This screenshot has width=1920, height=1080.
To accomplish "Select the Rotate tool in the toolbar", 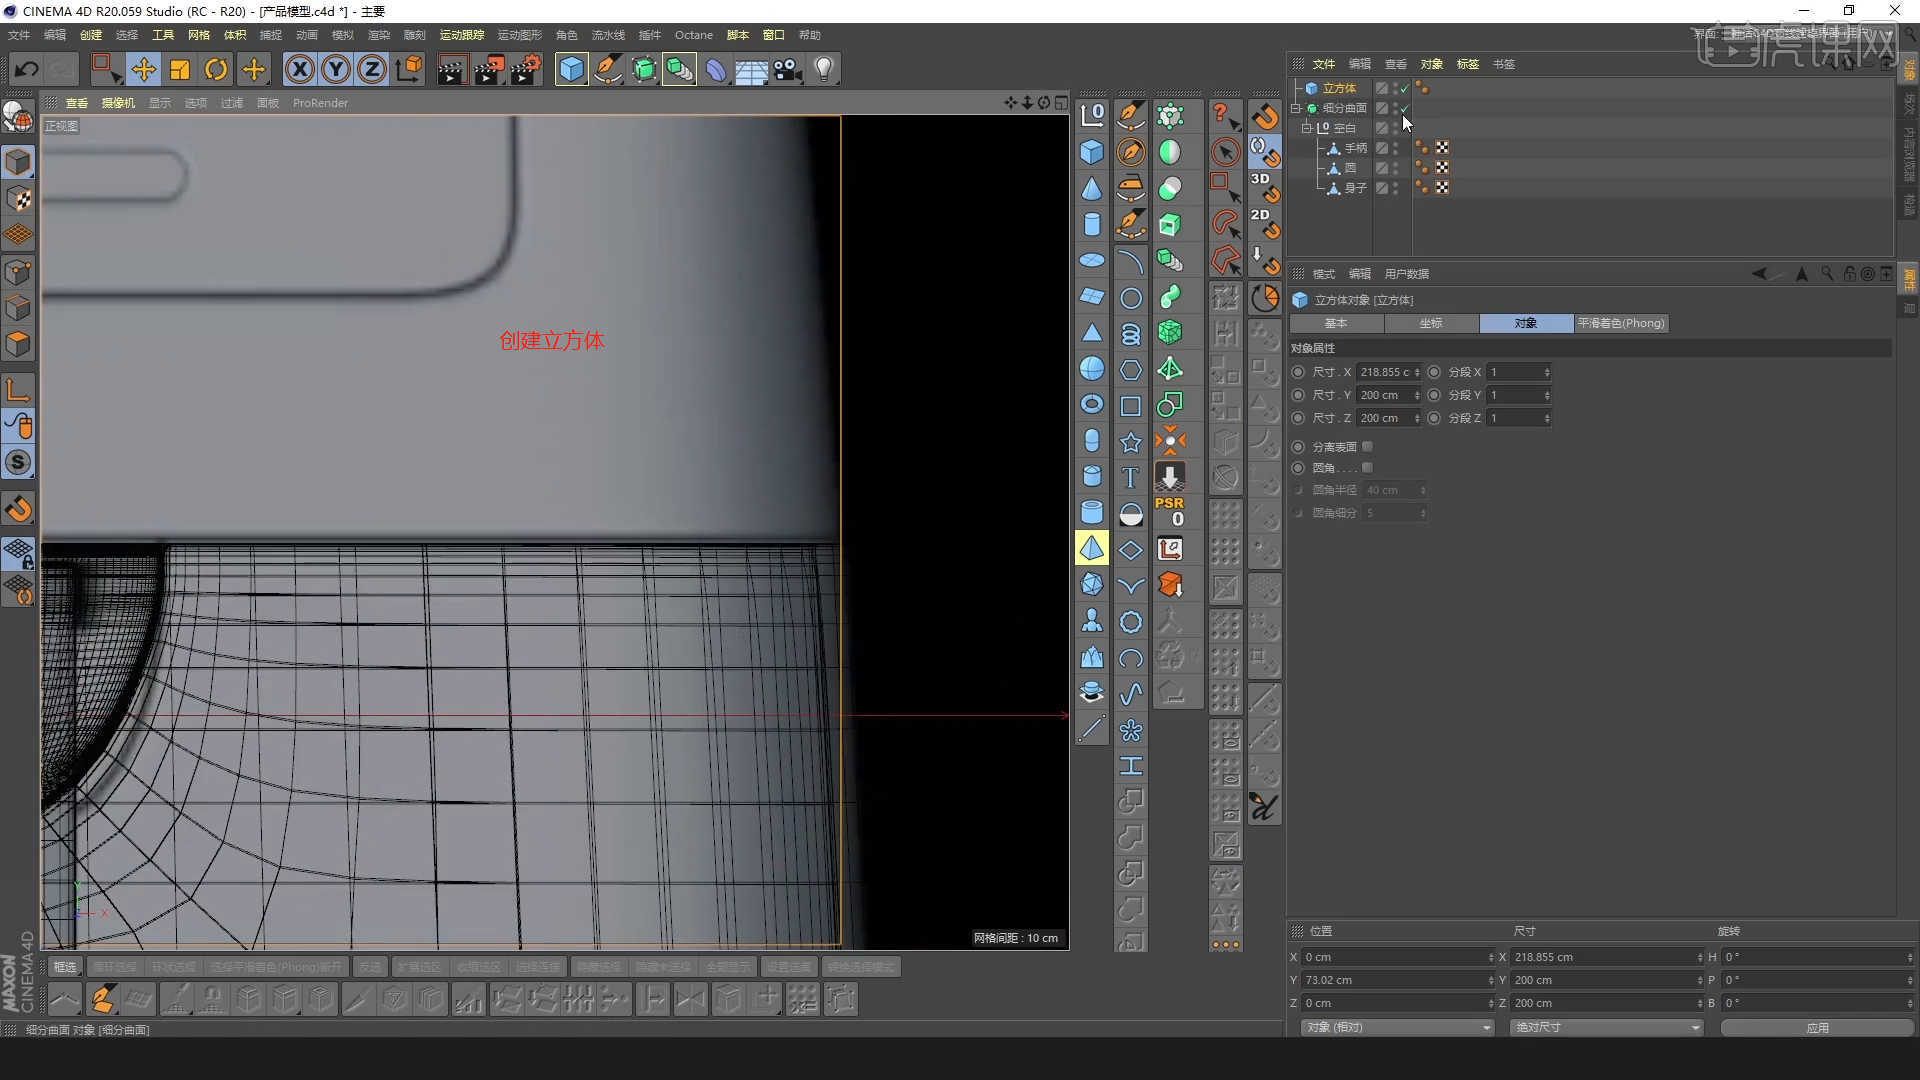I will (x=217, y=69).
